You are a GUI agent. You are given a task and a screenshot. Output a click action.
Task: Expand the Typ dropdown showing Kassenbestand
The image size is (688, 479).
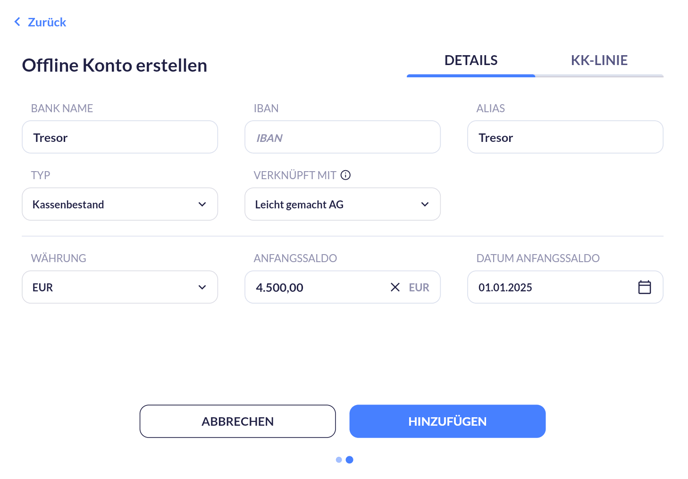coord(120,204)
